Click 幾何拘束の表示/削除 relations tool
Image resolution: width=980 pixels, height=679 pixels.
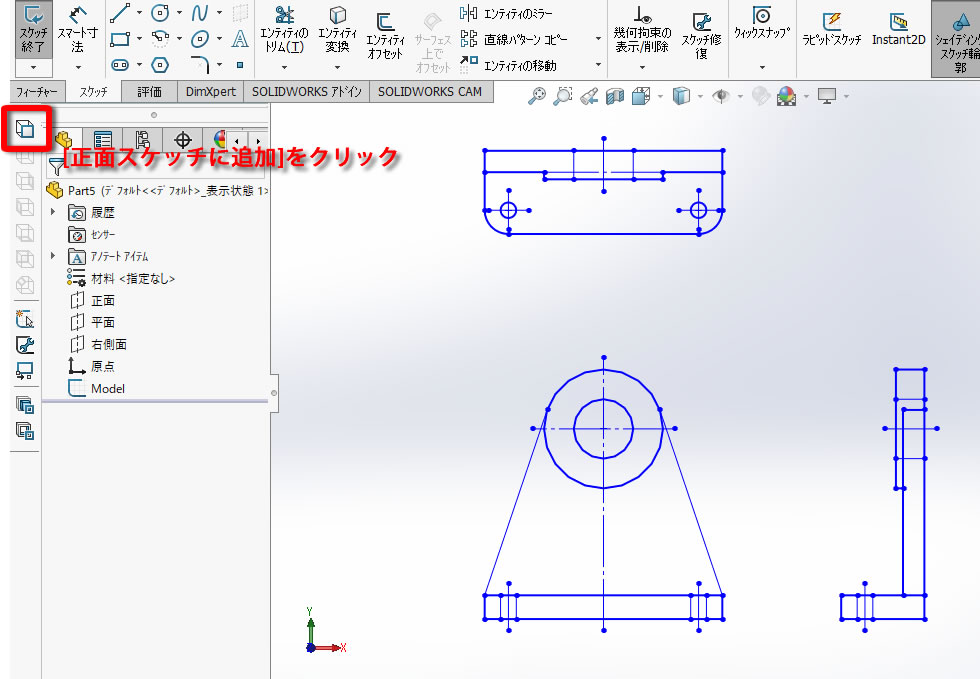(x=642, y=29)
